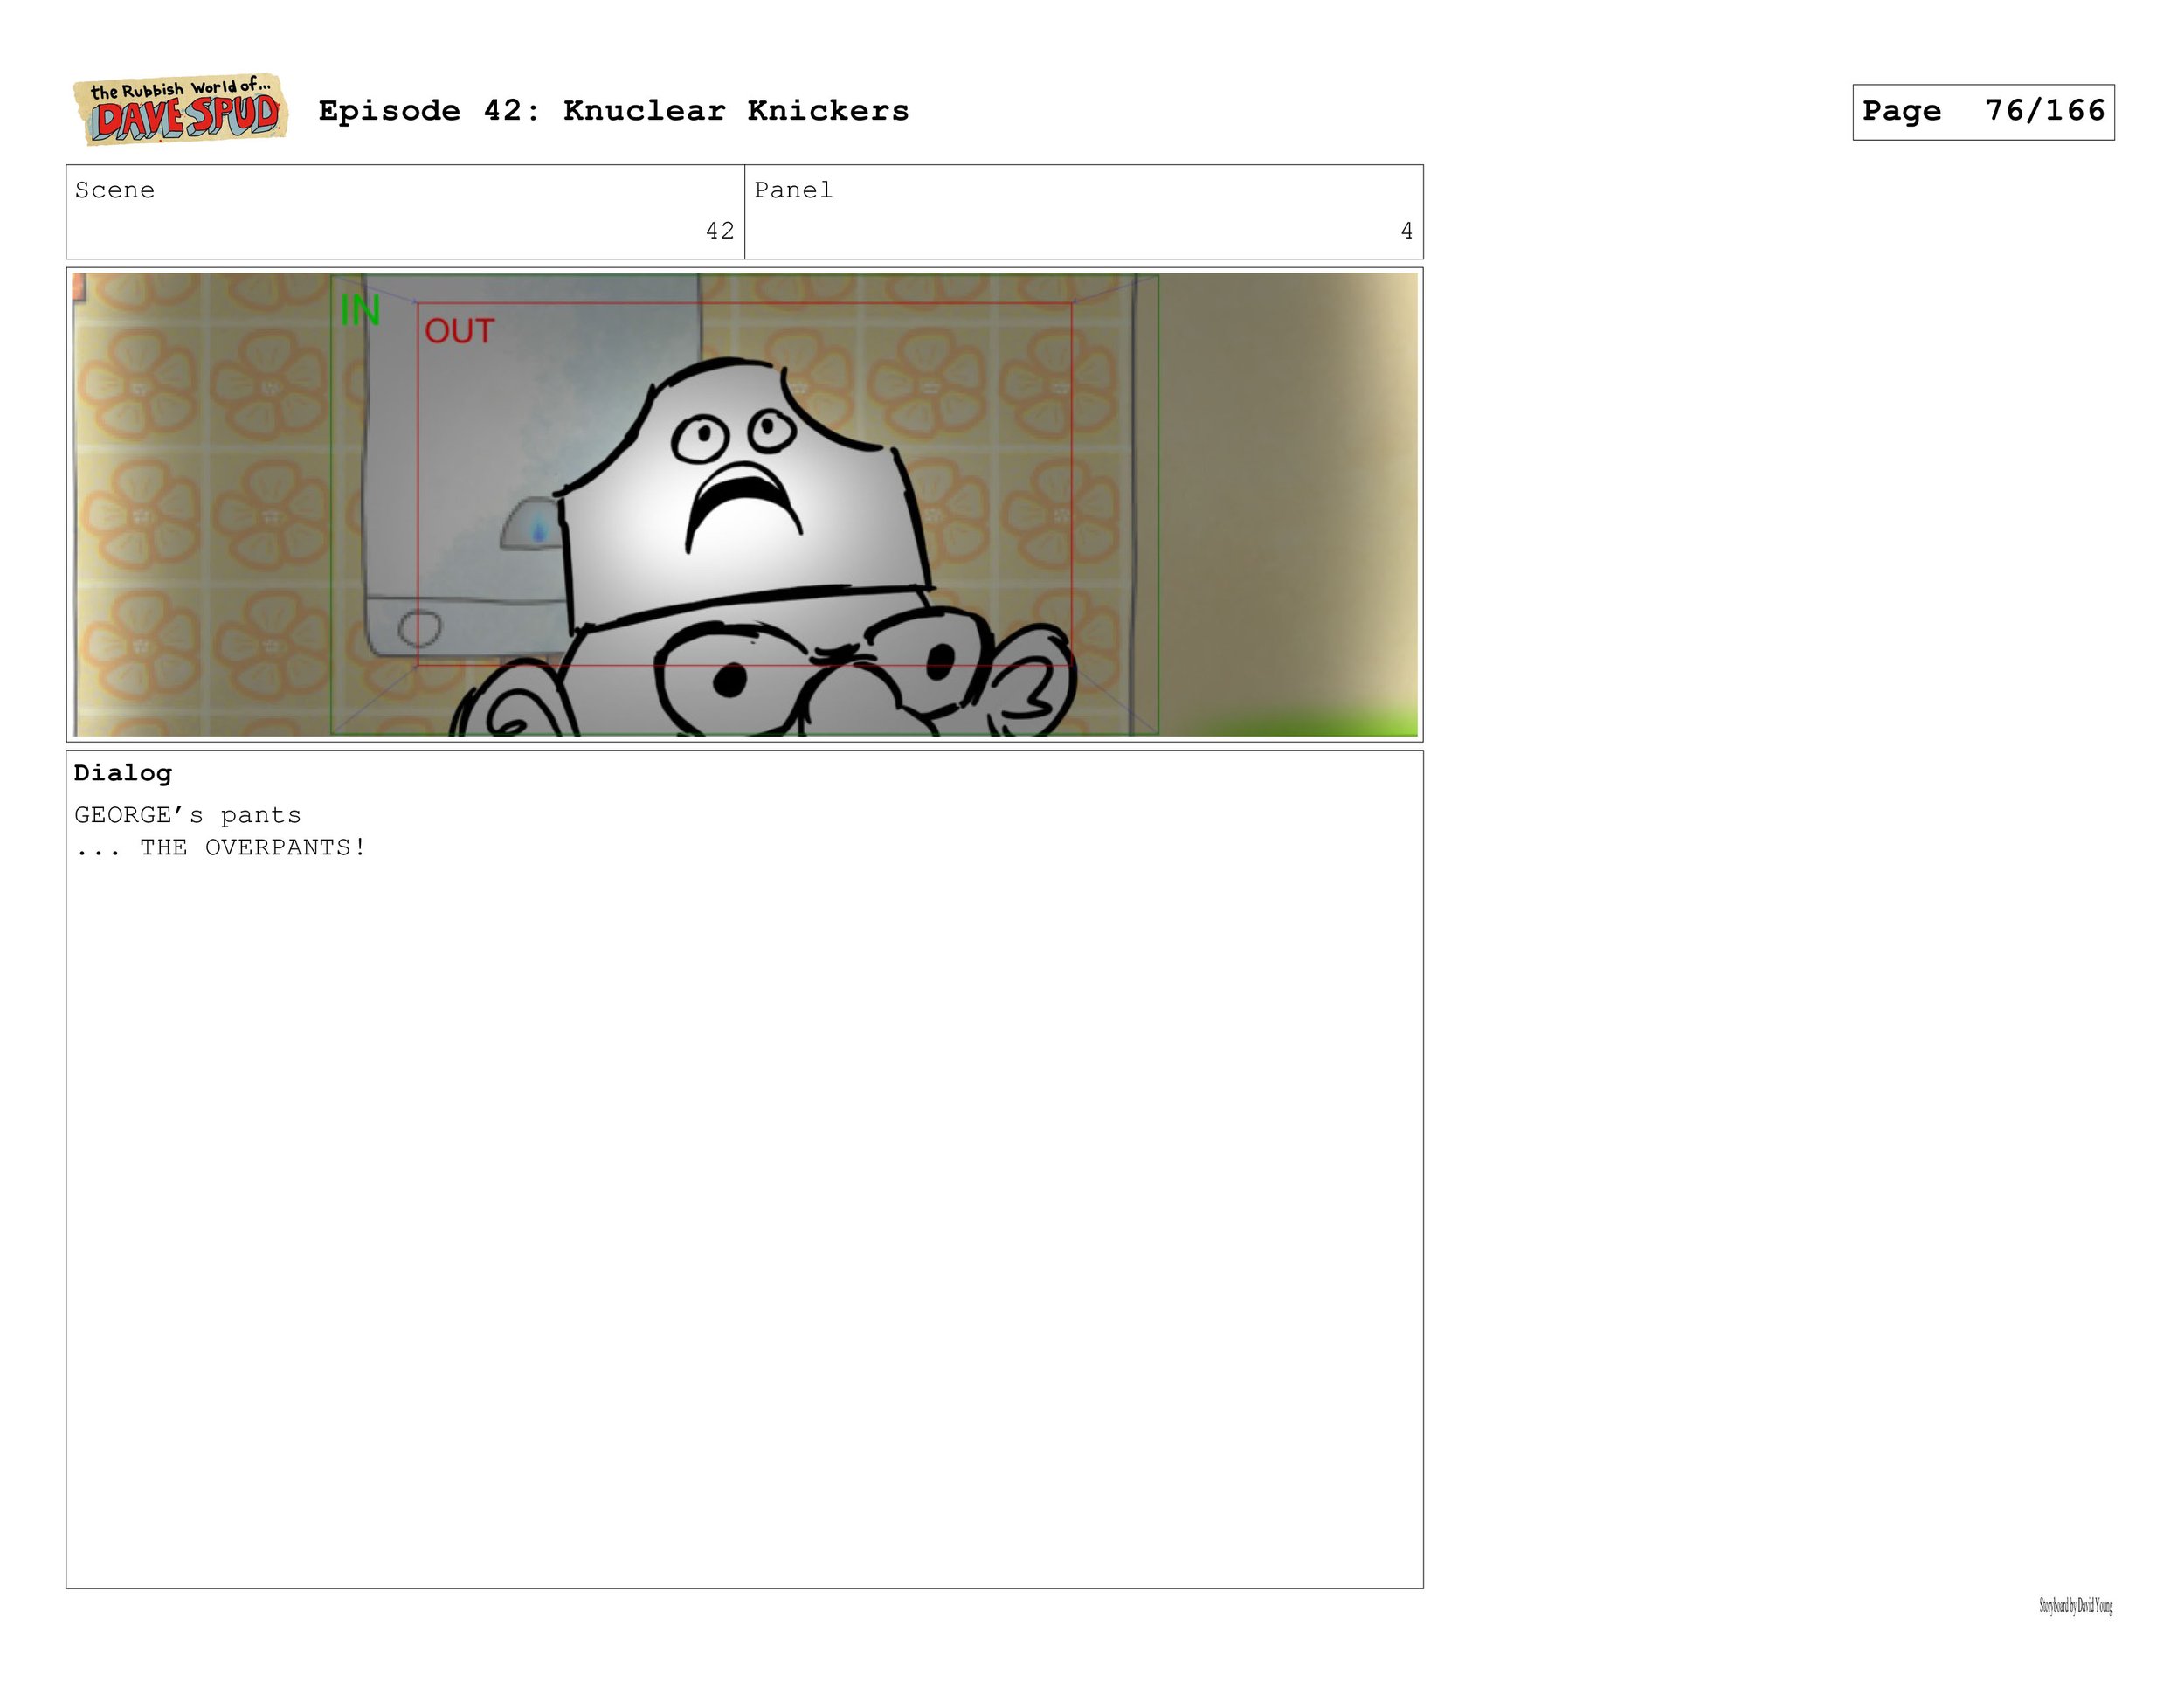
Task: Click the Dave Spud show logo
Action: [x=180, y=110]
